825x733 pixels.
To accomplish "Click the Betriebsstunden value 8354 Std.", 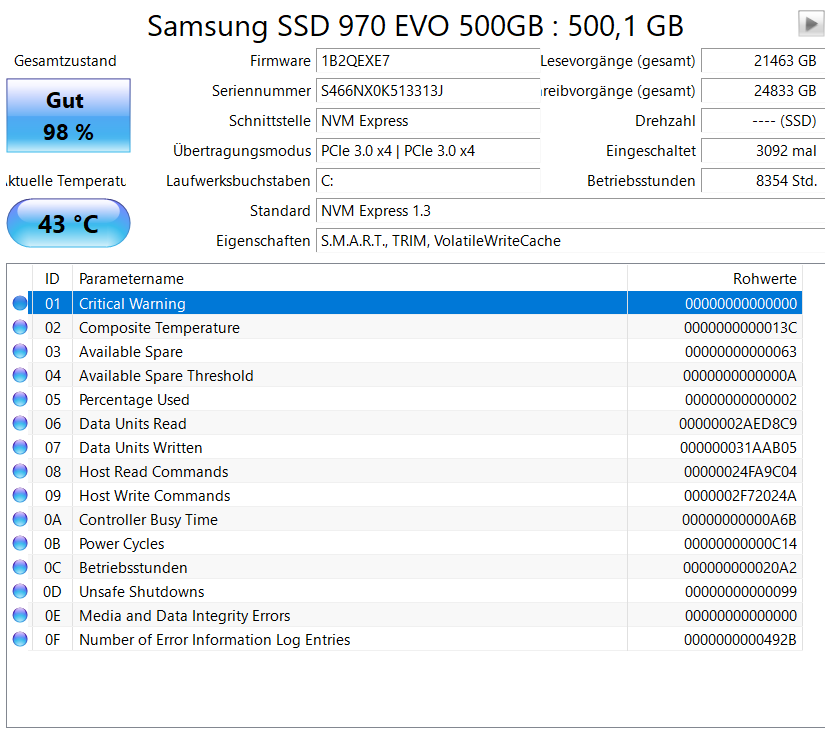I will [x=763, y=181].
